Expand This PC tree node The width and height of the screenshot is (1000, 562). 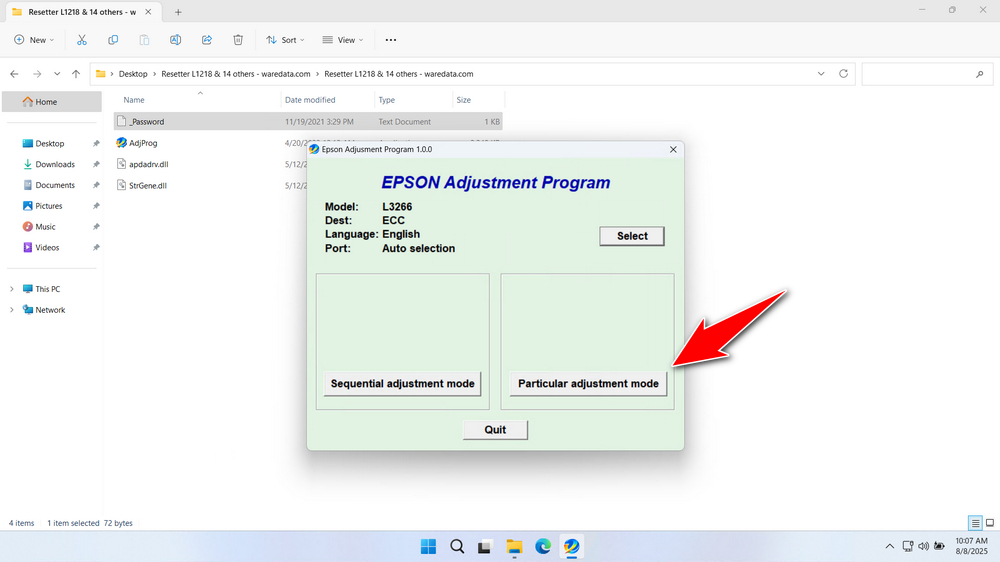point(11,289)
